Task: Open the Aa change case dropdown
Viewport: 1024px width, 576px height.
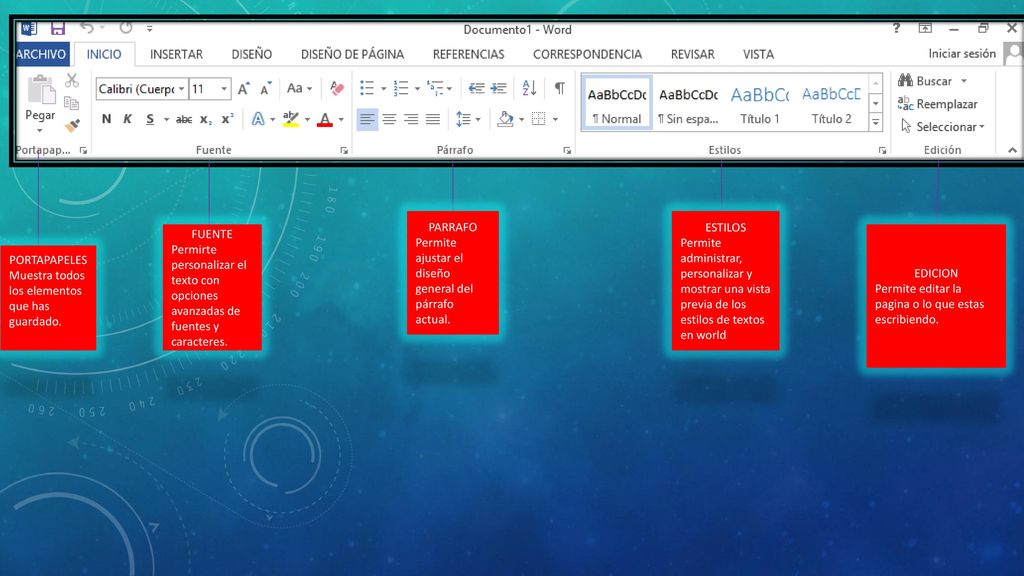Action: coord(299,88)
